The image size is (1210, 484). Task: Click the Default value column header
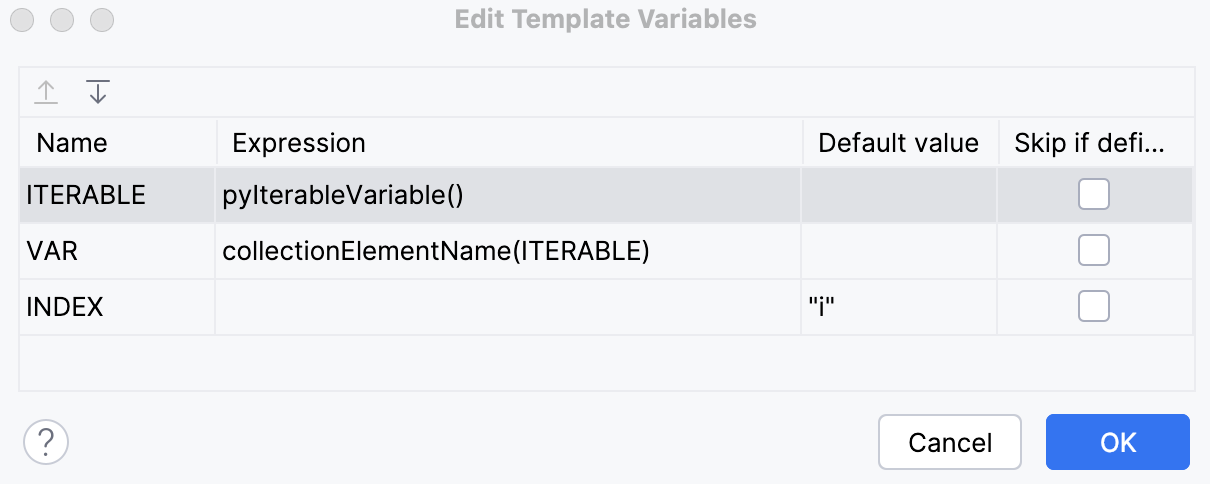[898, 143]
